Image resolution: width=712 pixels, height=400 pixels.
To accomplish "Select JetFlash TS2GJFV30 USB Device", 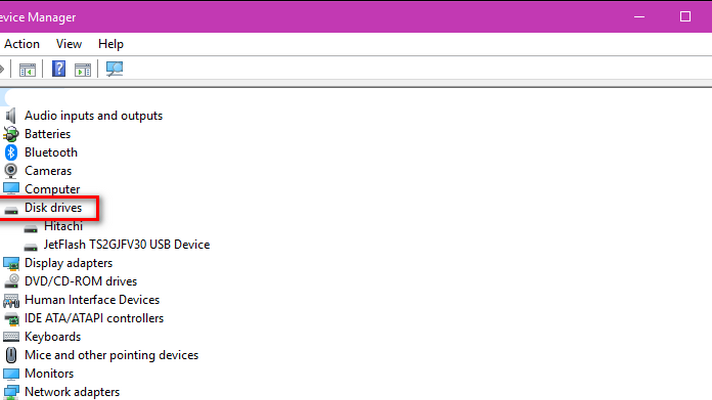I will coord(127,245).
